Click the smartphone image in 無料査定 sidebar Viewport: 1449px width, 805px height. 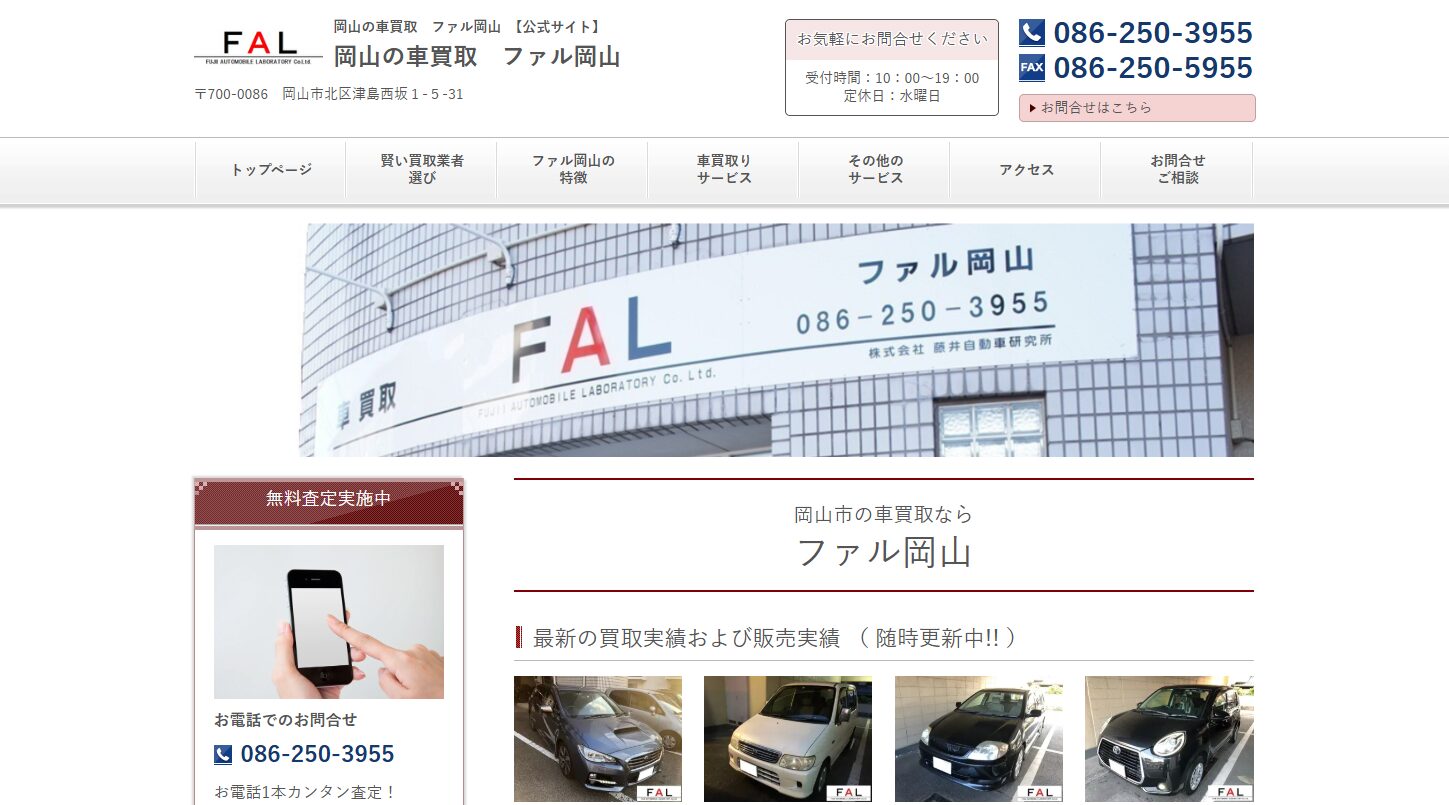click(x=329, y=622)
